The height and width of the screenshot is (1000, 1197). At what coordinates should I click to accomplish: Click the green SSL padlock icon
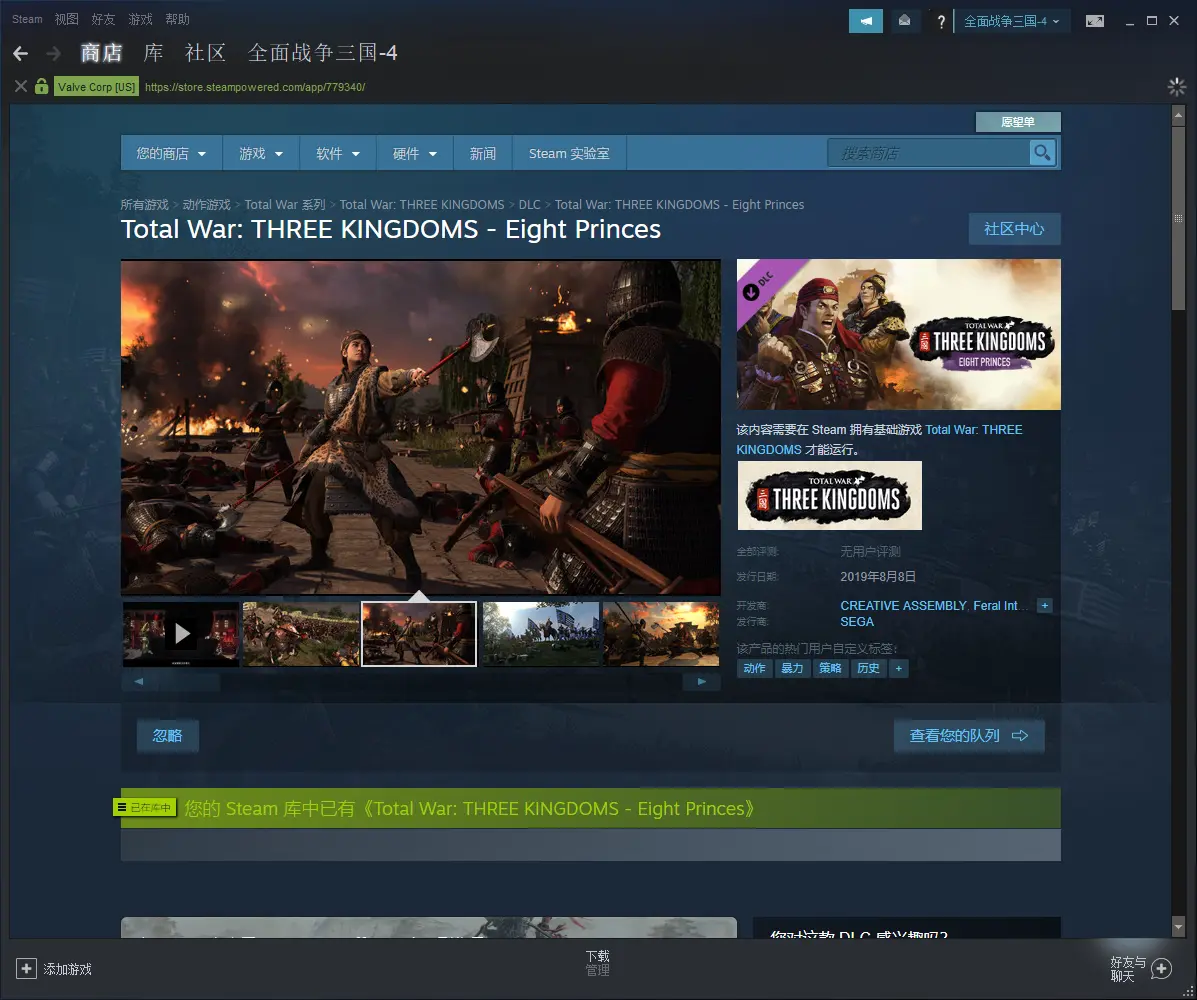pos(41,86)
